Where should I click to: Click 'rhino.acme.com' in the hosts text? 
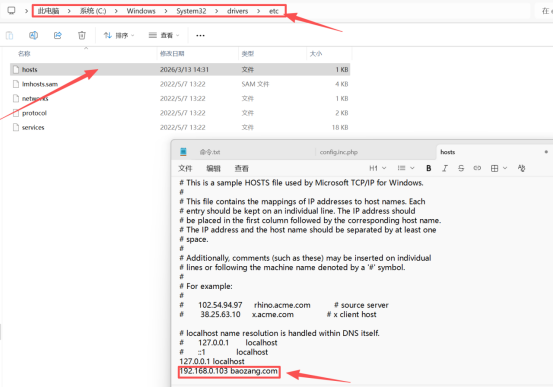[282, 305]
